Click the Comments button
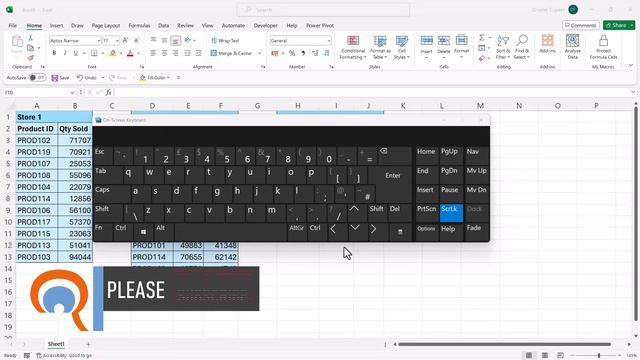The image size is (640, 360). pyautogui.click(x=581, y=25)
